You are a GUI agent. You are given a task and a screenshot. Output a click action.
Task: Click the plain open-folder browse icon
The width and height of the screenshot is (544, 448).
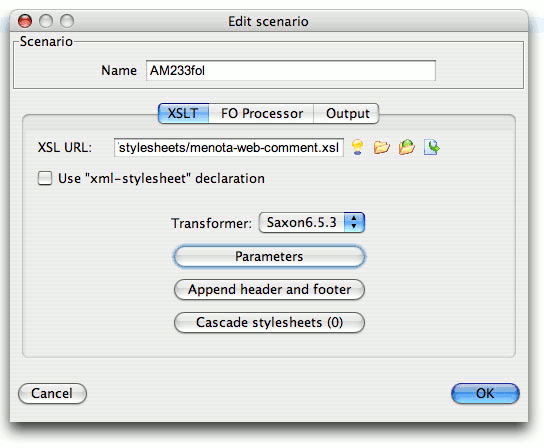(382, 147)
